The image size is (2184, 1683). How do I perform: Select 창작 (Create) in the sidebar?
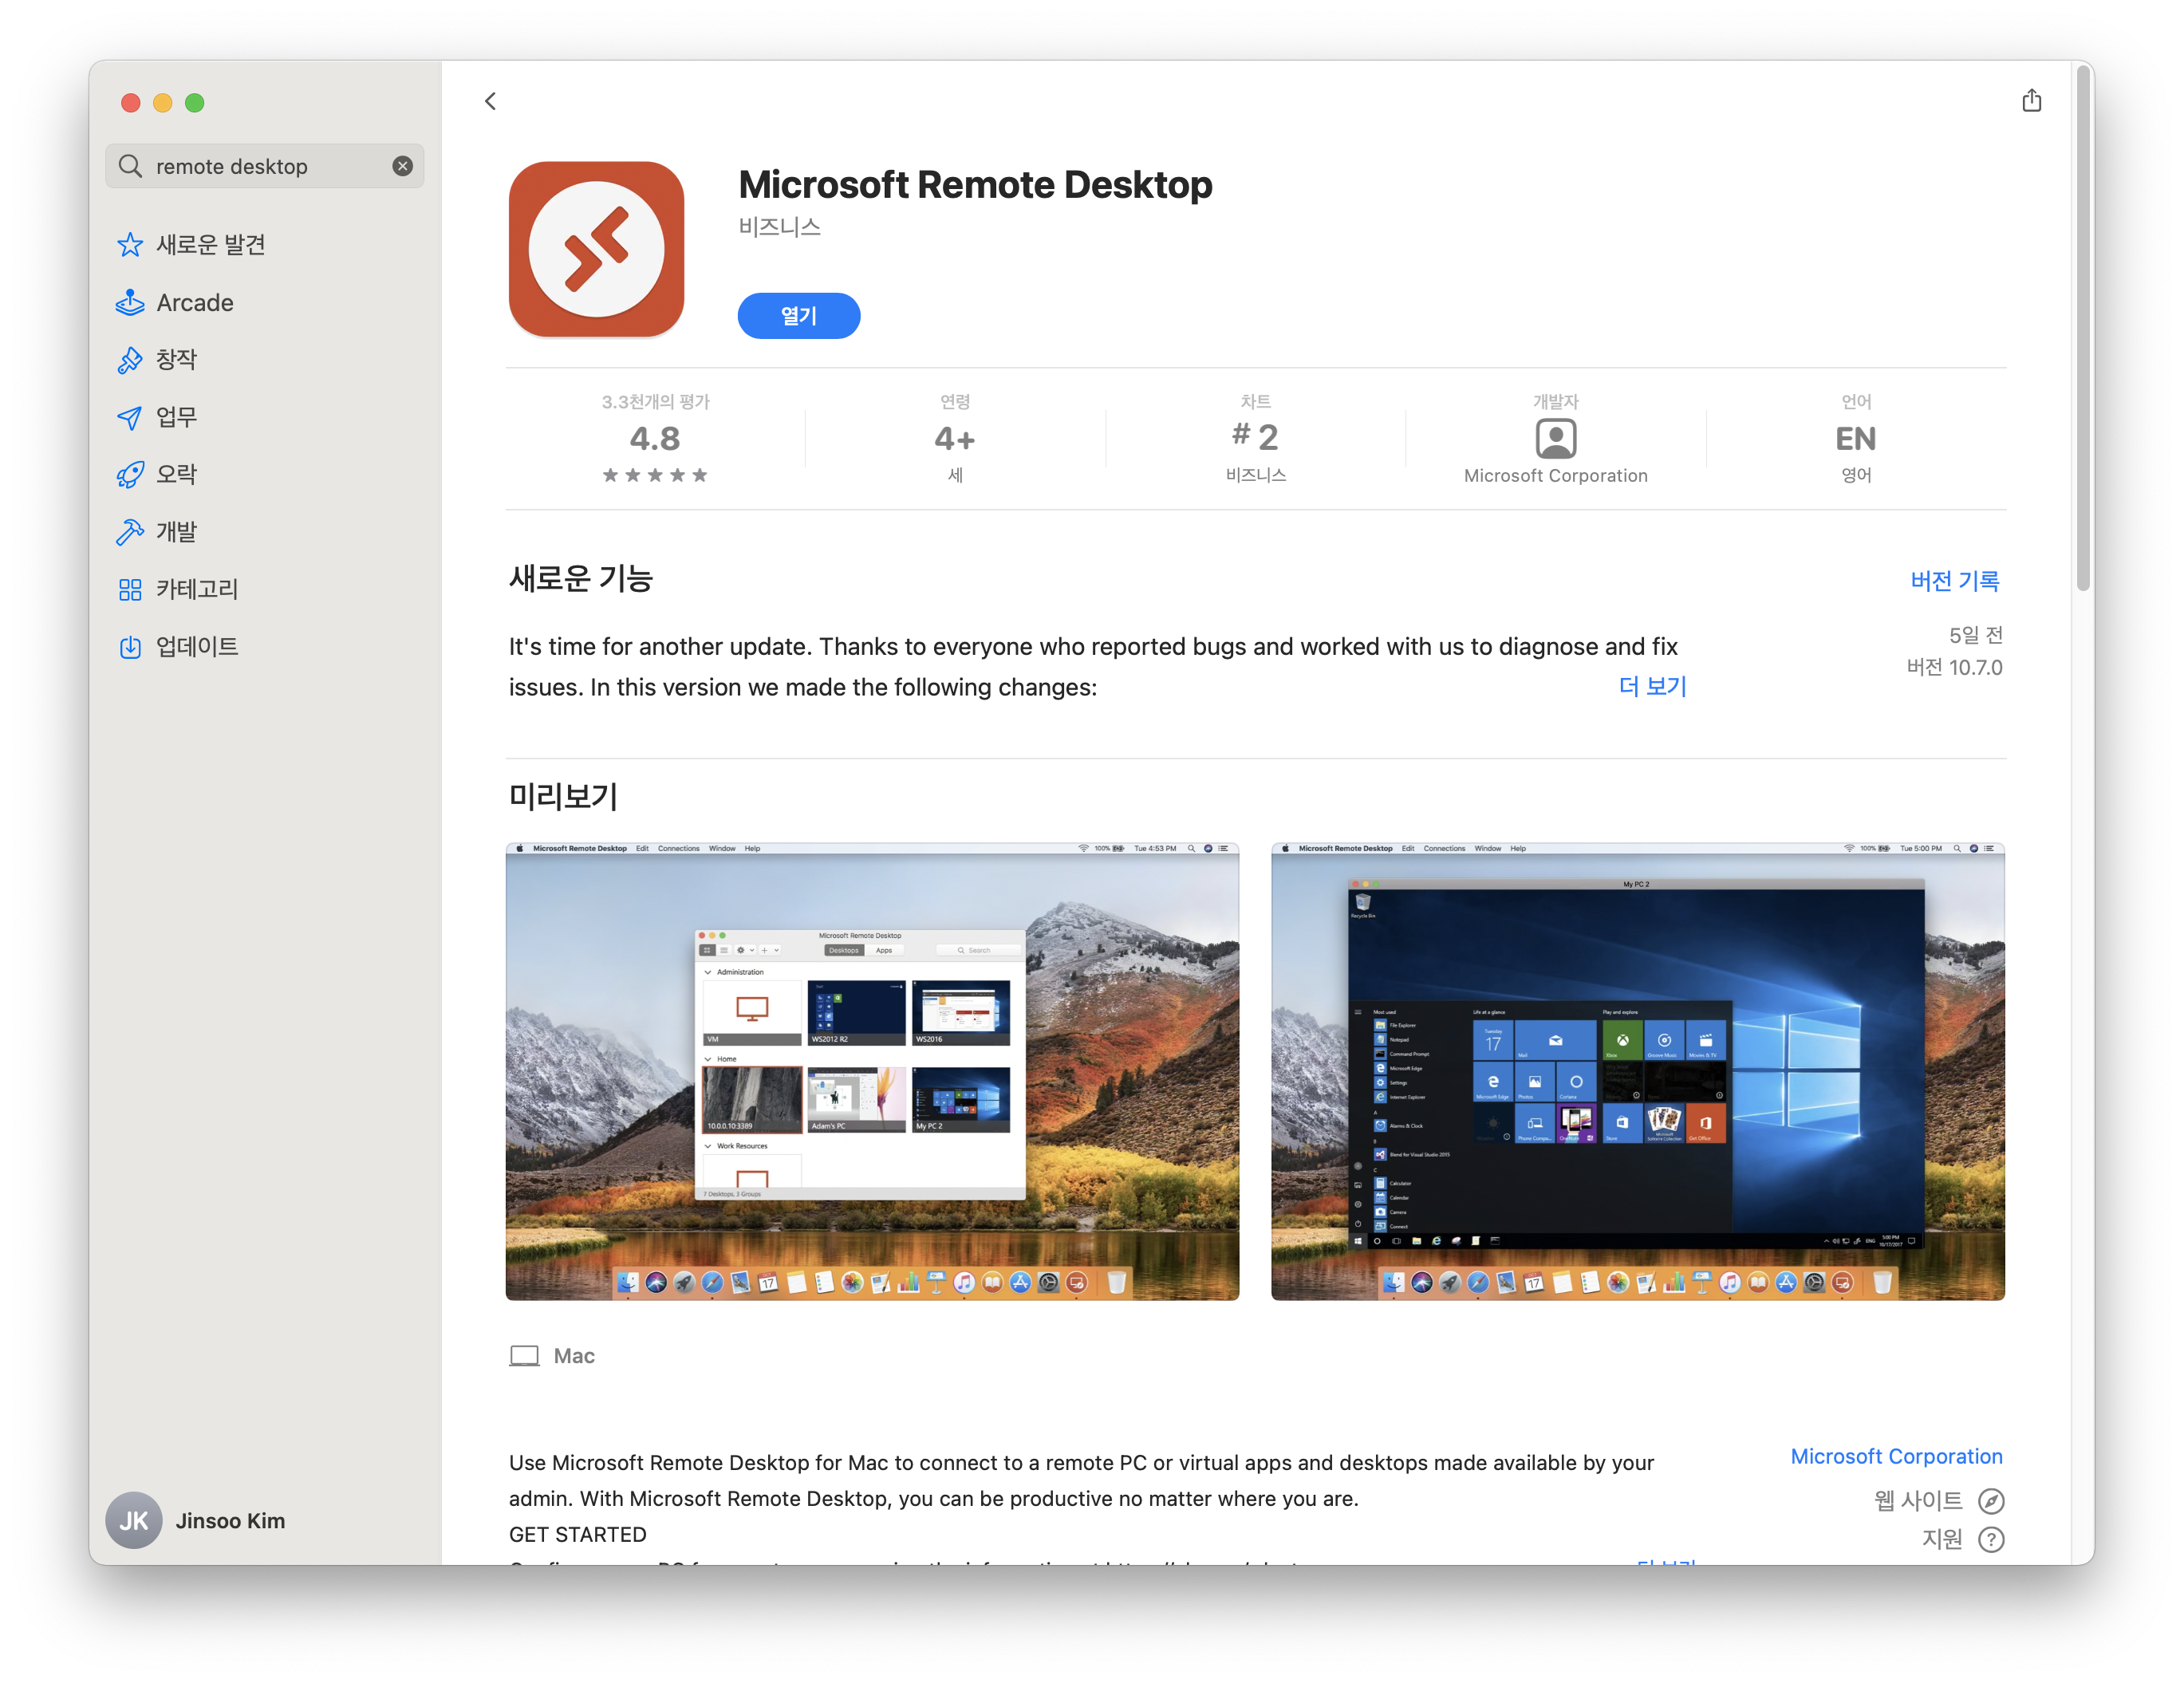click(x=176, y=360)
